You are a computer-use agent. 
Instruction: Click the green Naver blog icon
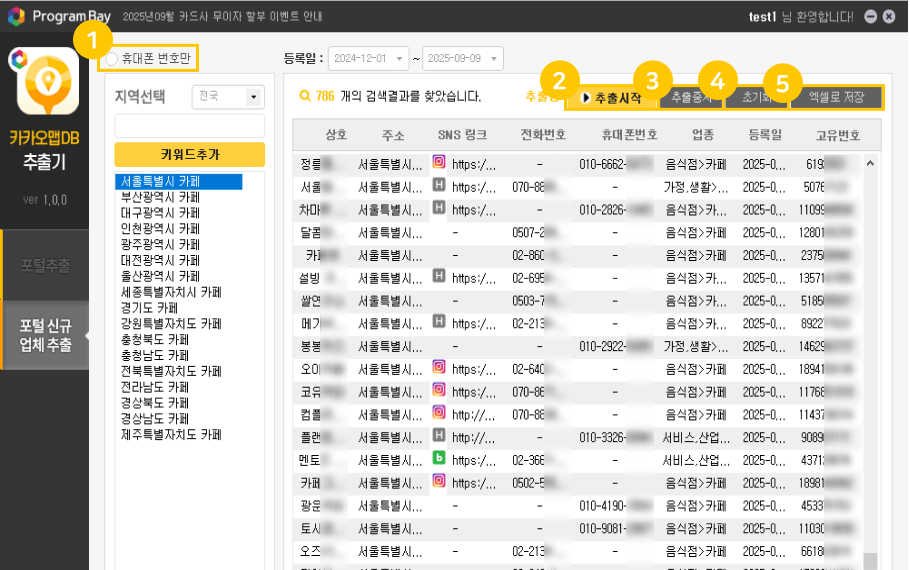[x=438, y=458]
